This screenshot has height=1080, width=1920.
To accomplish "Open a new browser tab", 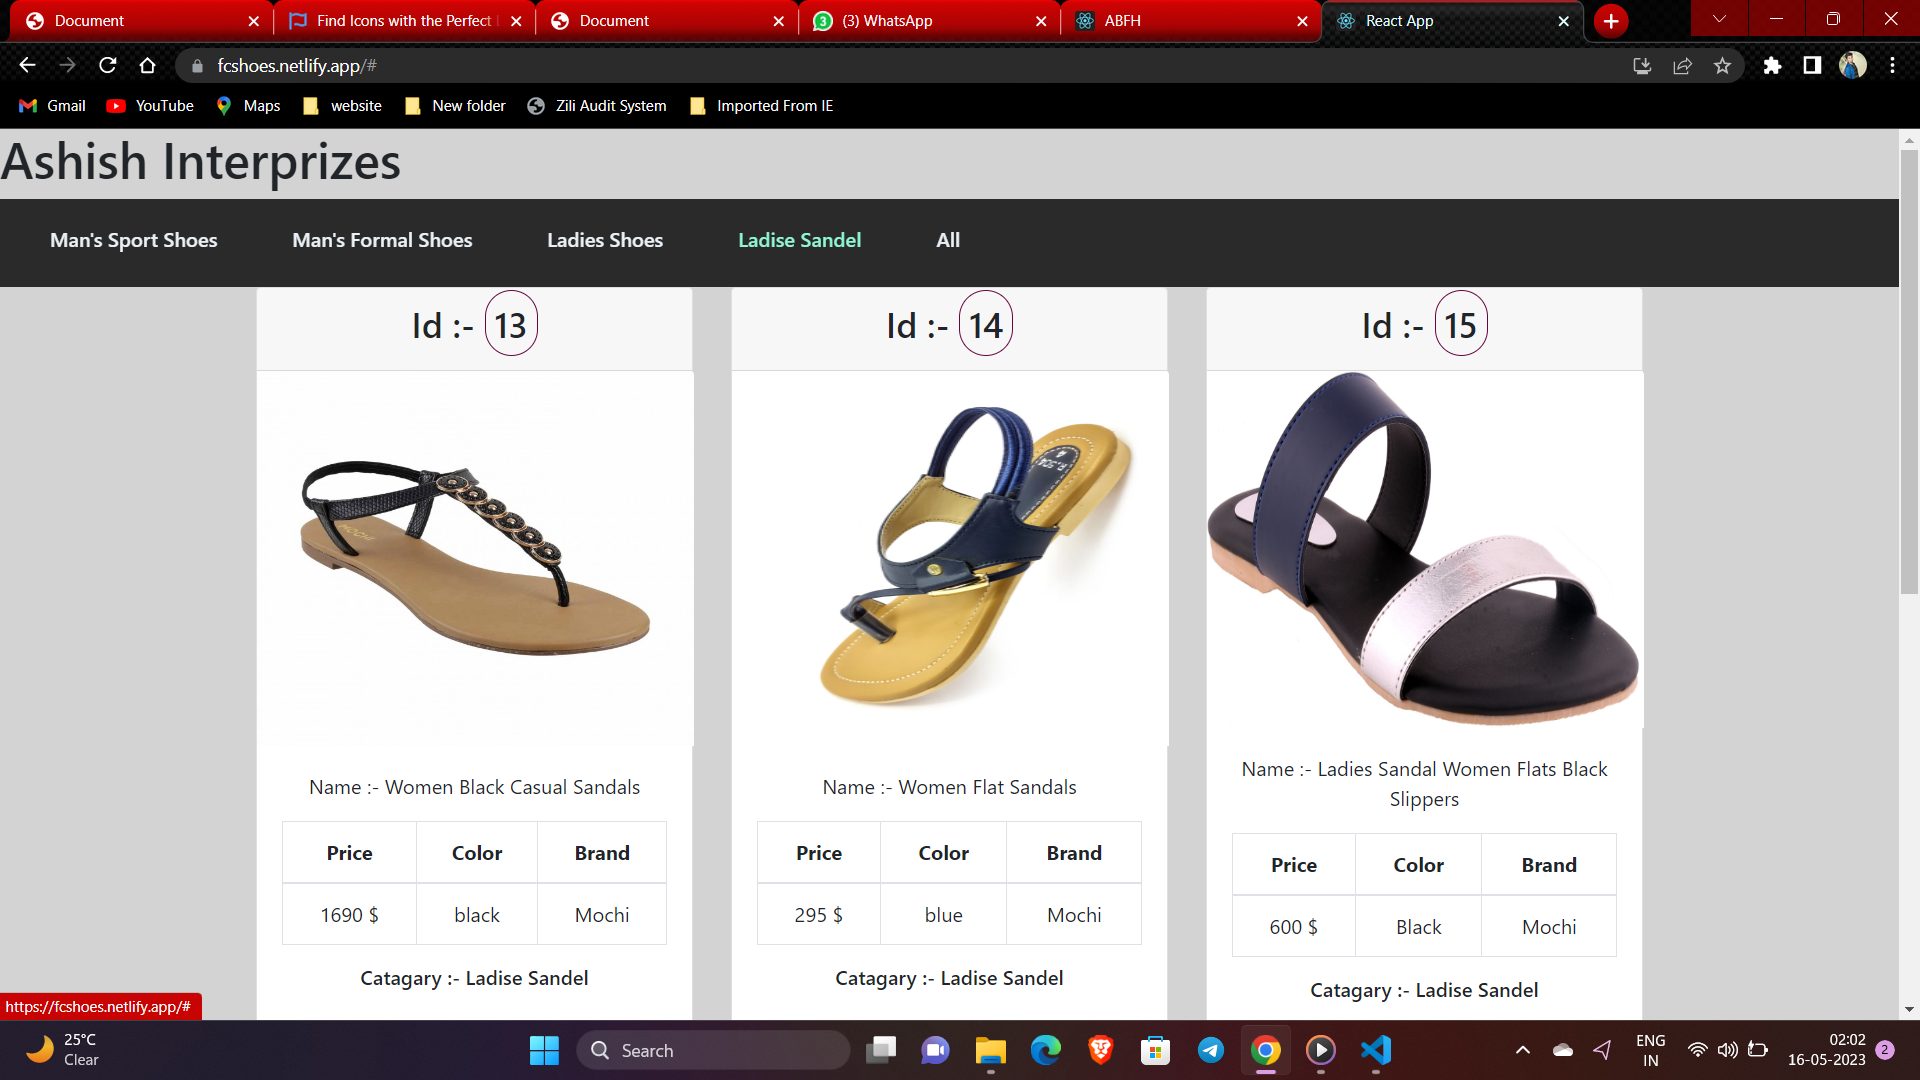I will coord(1611,21).
